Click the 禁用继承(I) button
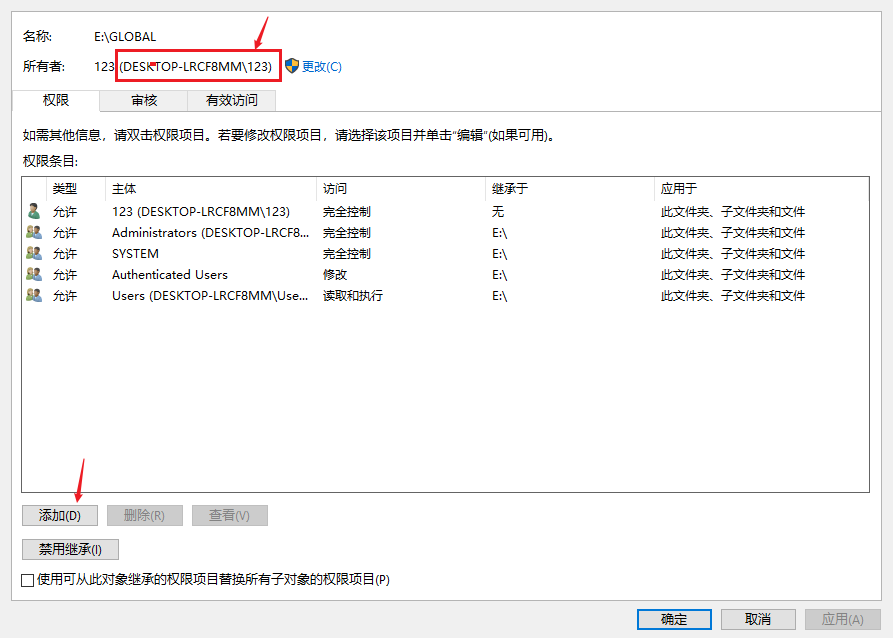This screenshot has width=893, height=638. [x=69, y=549]
